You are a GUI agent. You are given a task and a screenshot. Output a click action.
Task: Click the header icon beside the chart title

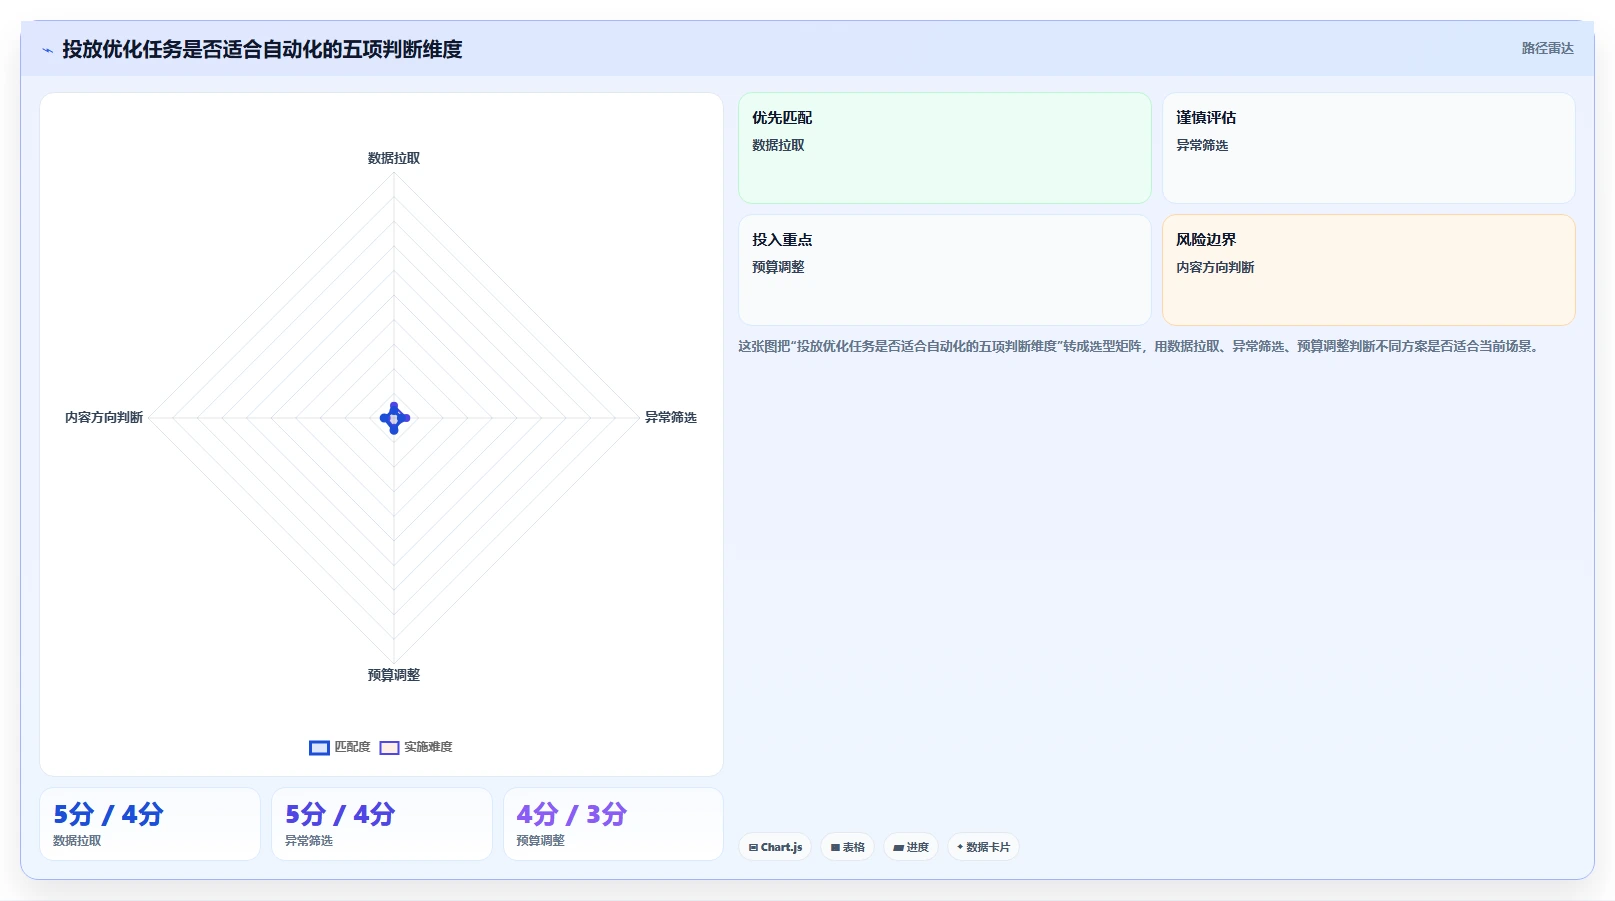47,50
